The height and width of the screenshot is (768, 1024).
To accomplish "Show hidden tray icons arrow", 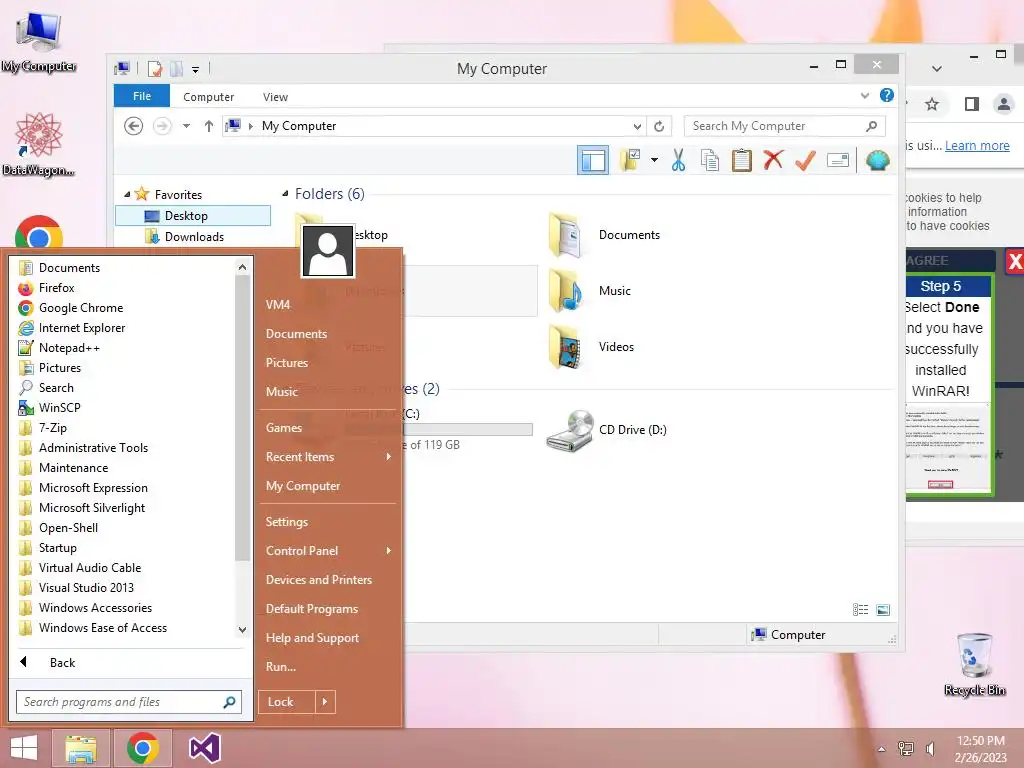I will click(882, 749).
